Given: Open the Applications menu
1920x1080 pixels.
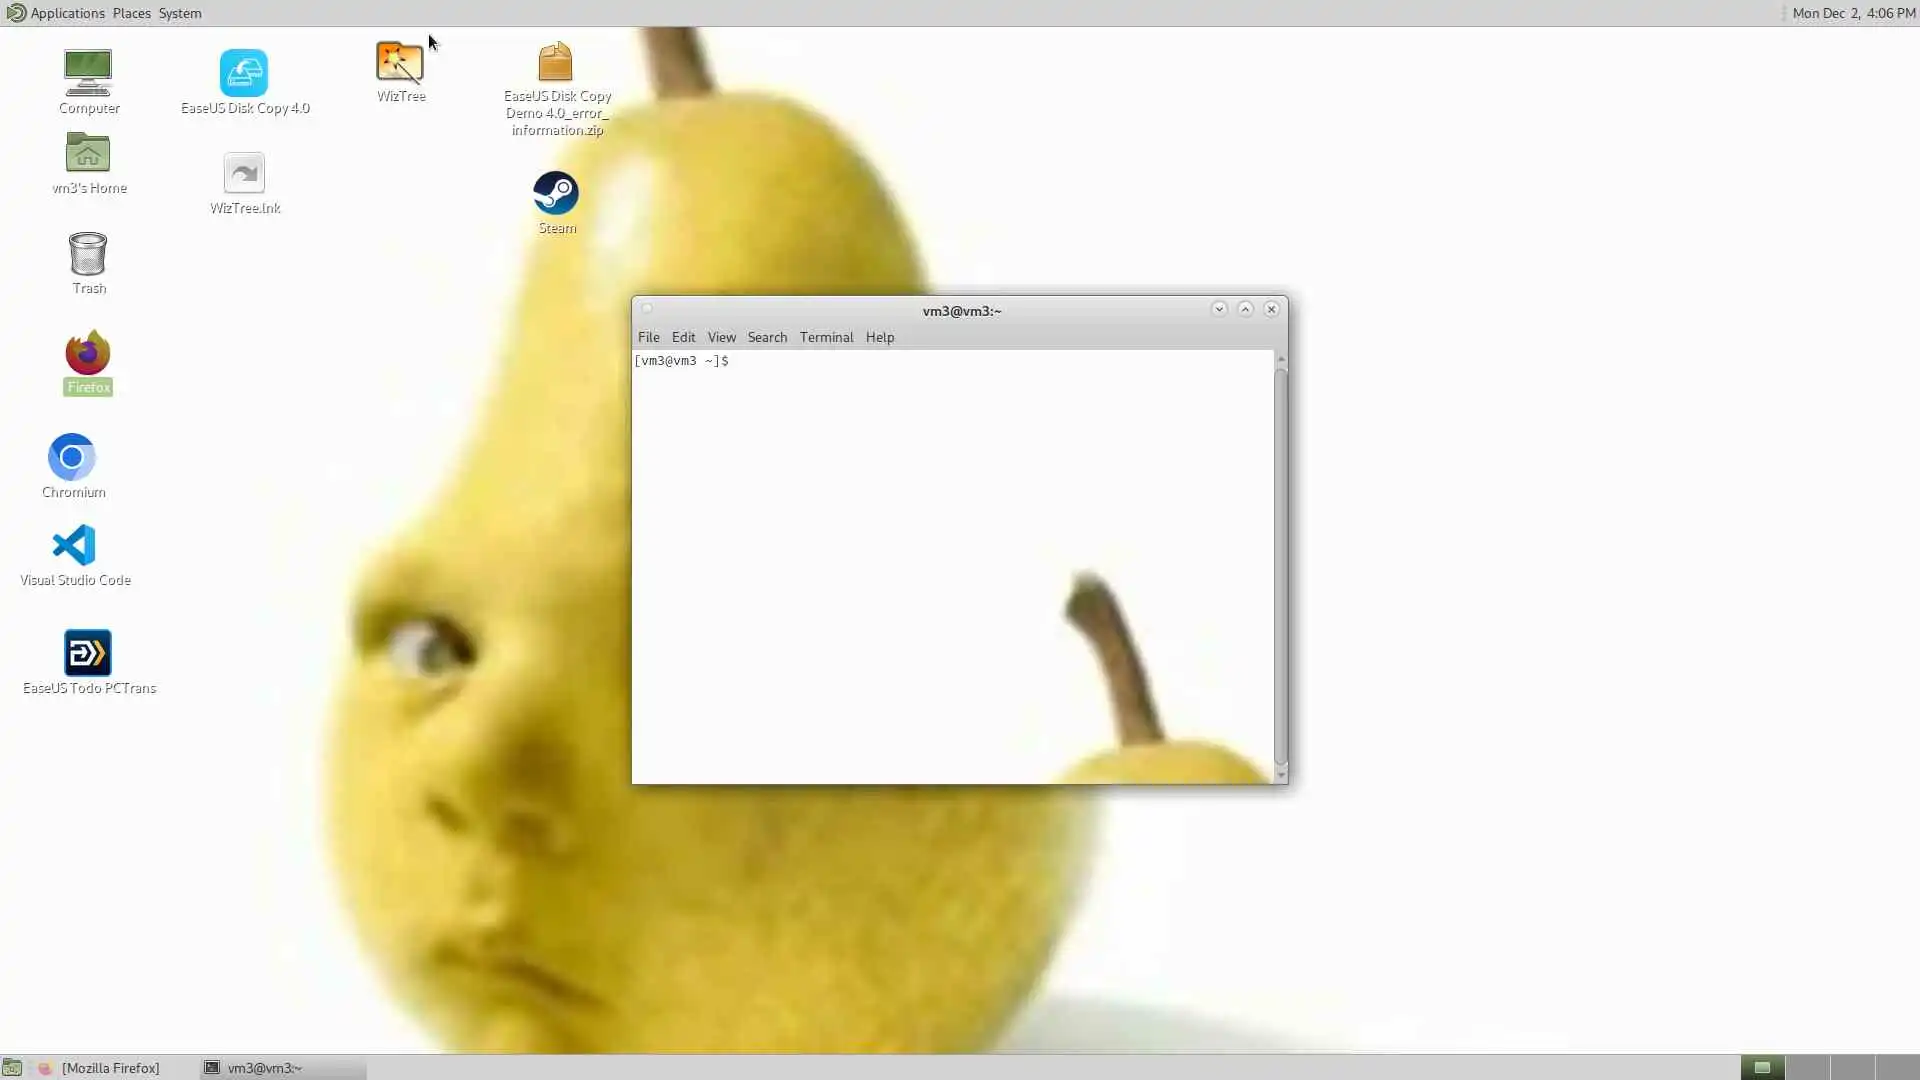Looking at the screenshot, I should coord(66,13).
